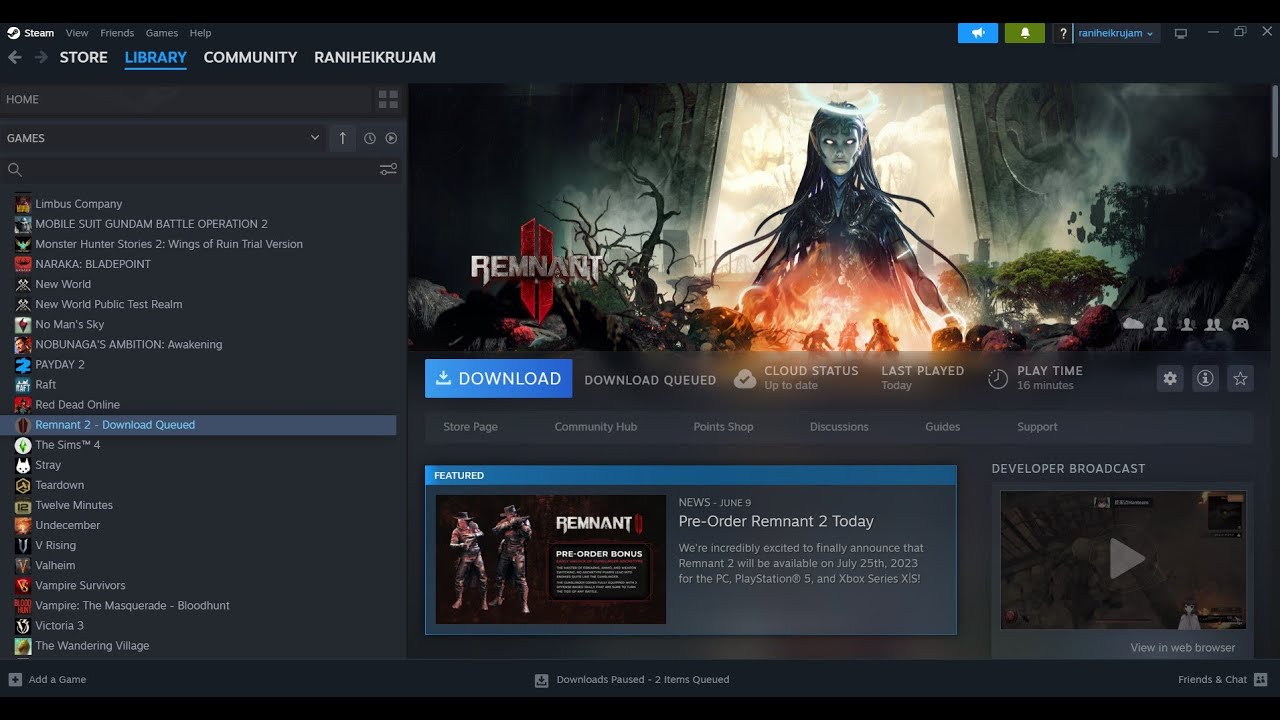Go forward with the right arrow

(x=41, y=58)
